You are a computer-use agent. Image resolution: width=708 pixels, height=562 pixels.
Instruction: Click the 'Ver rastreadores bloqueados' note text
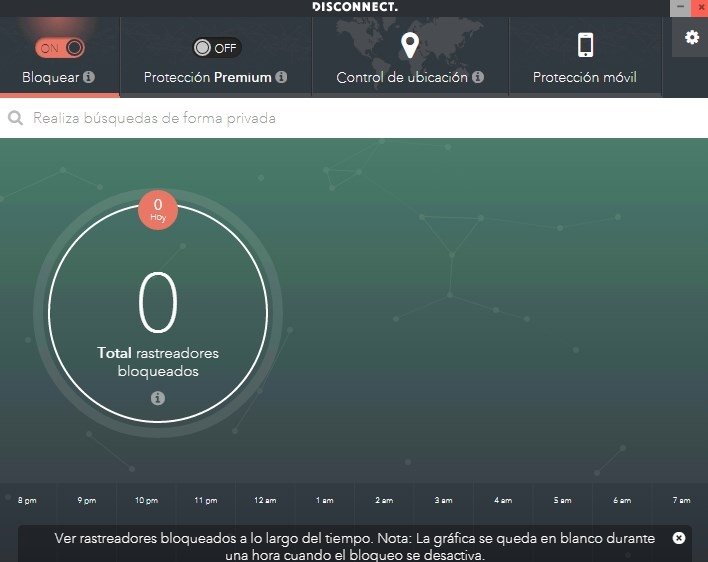354,546
